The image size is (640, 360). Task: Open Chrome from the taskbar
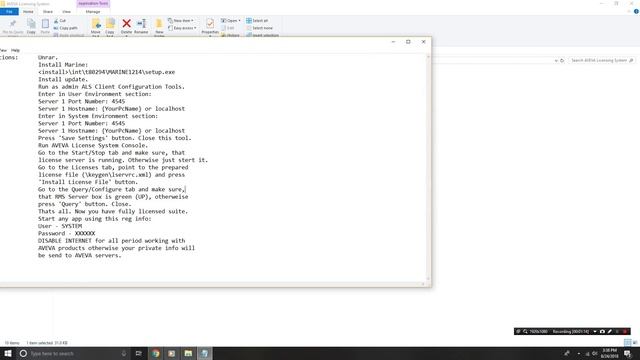(156, 353)
